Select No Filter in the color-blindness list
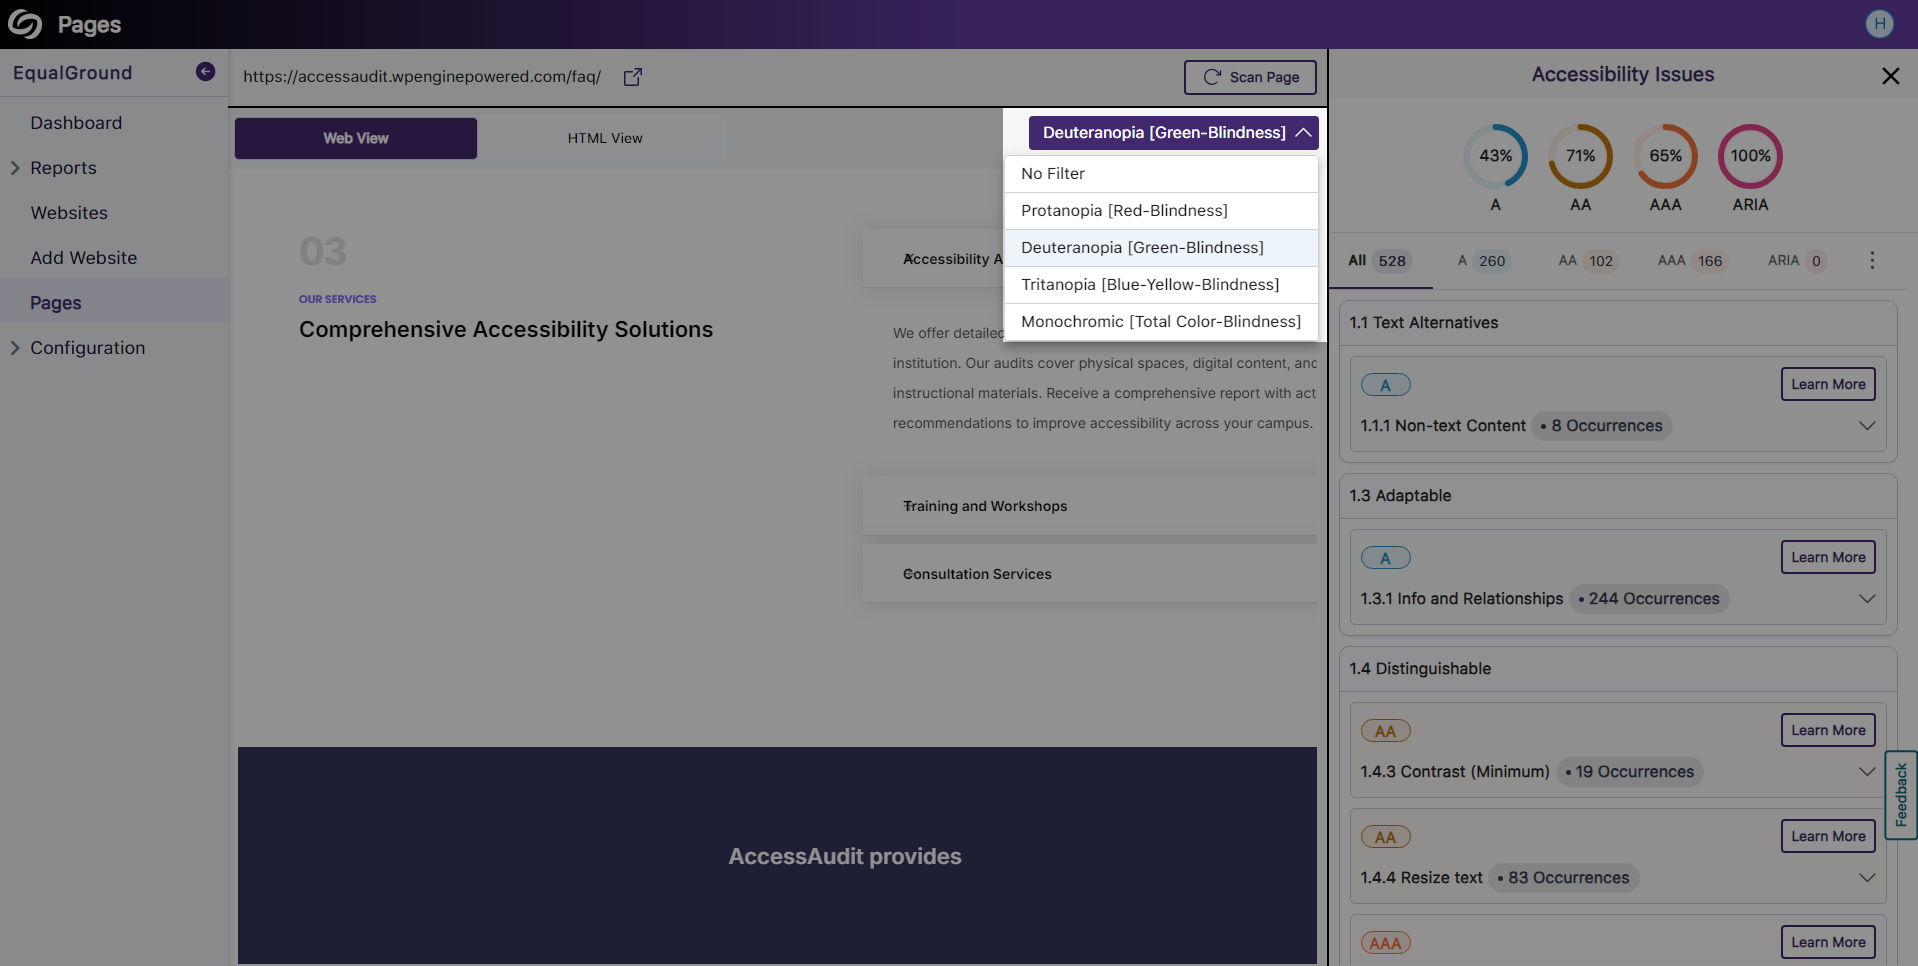Screen dimensions: 1918x966 [1052, 173]
